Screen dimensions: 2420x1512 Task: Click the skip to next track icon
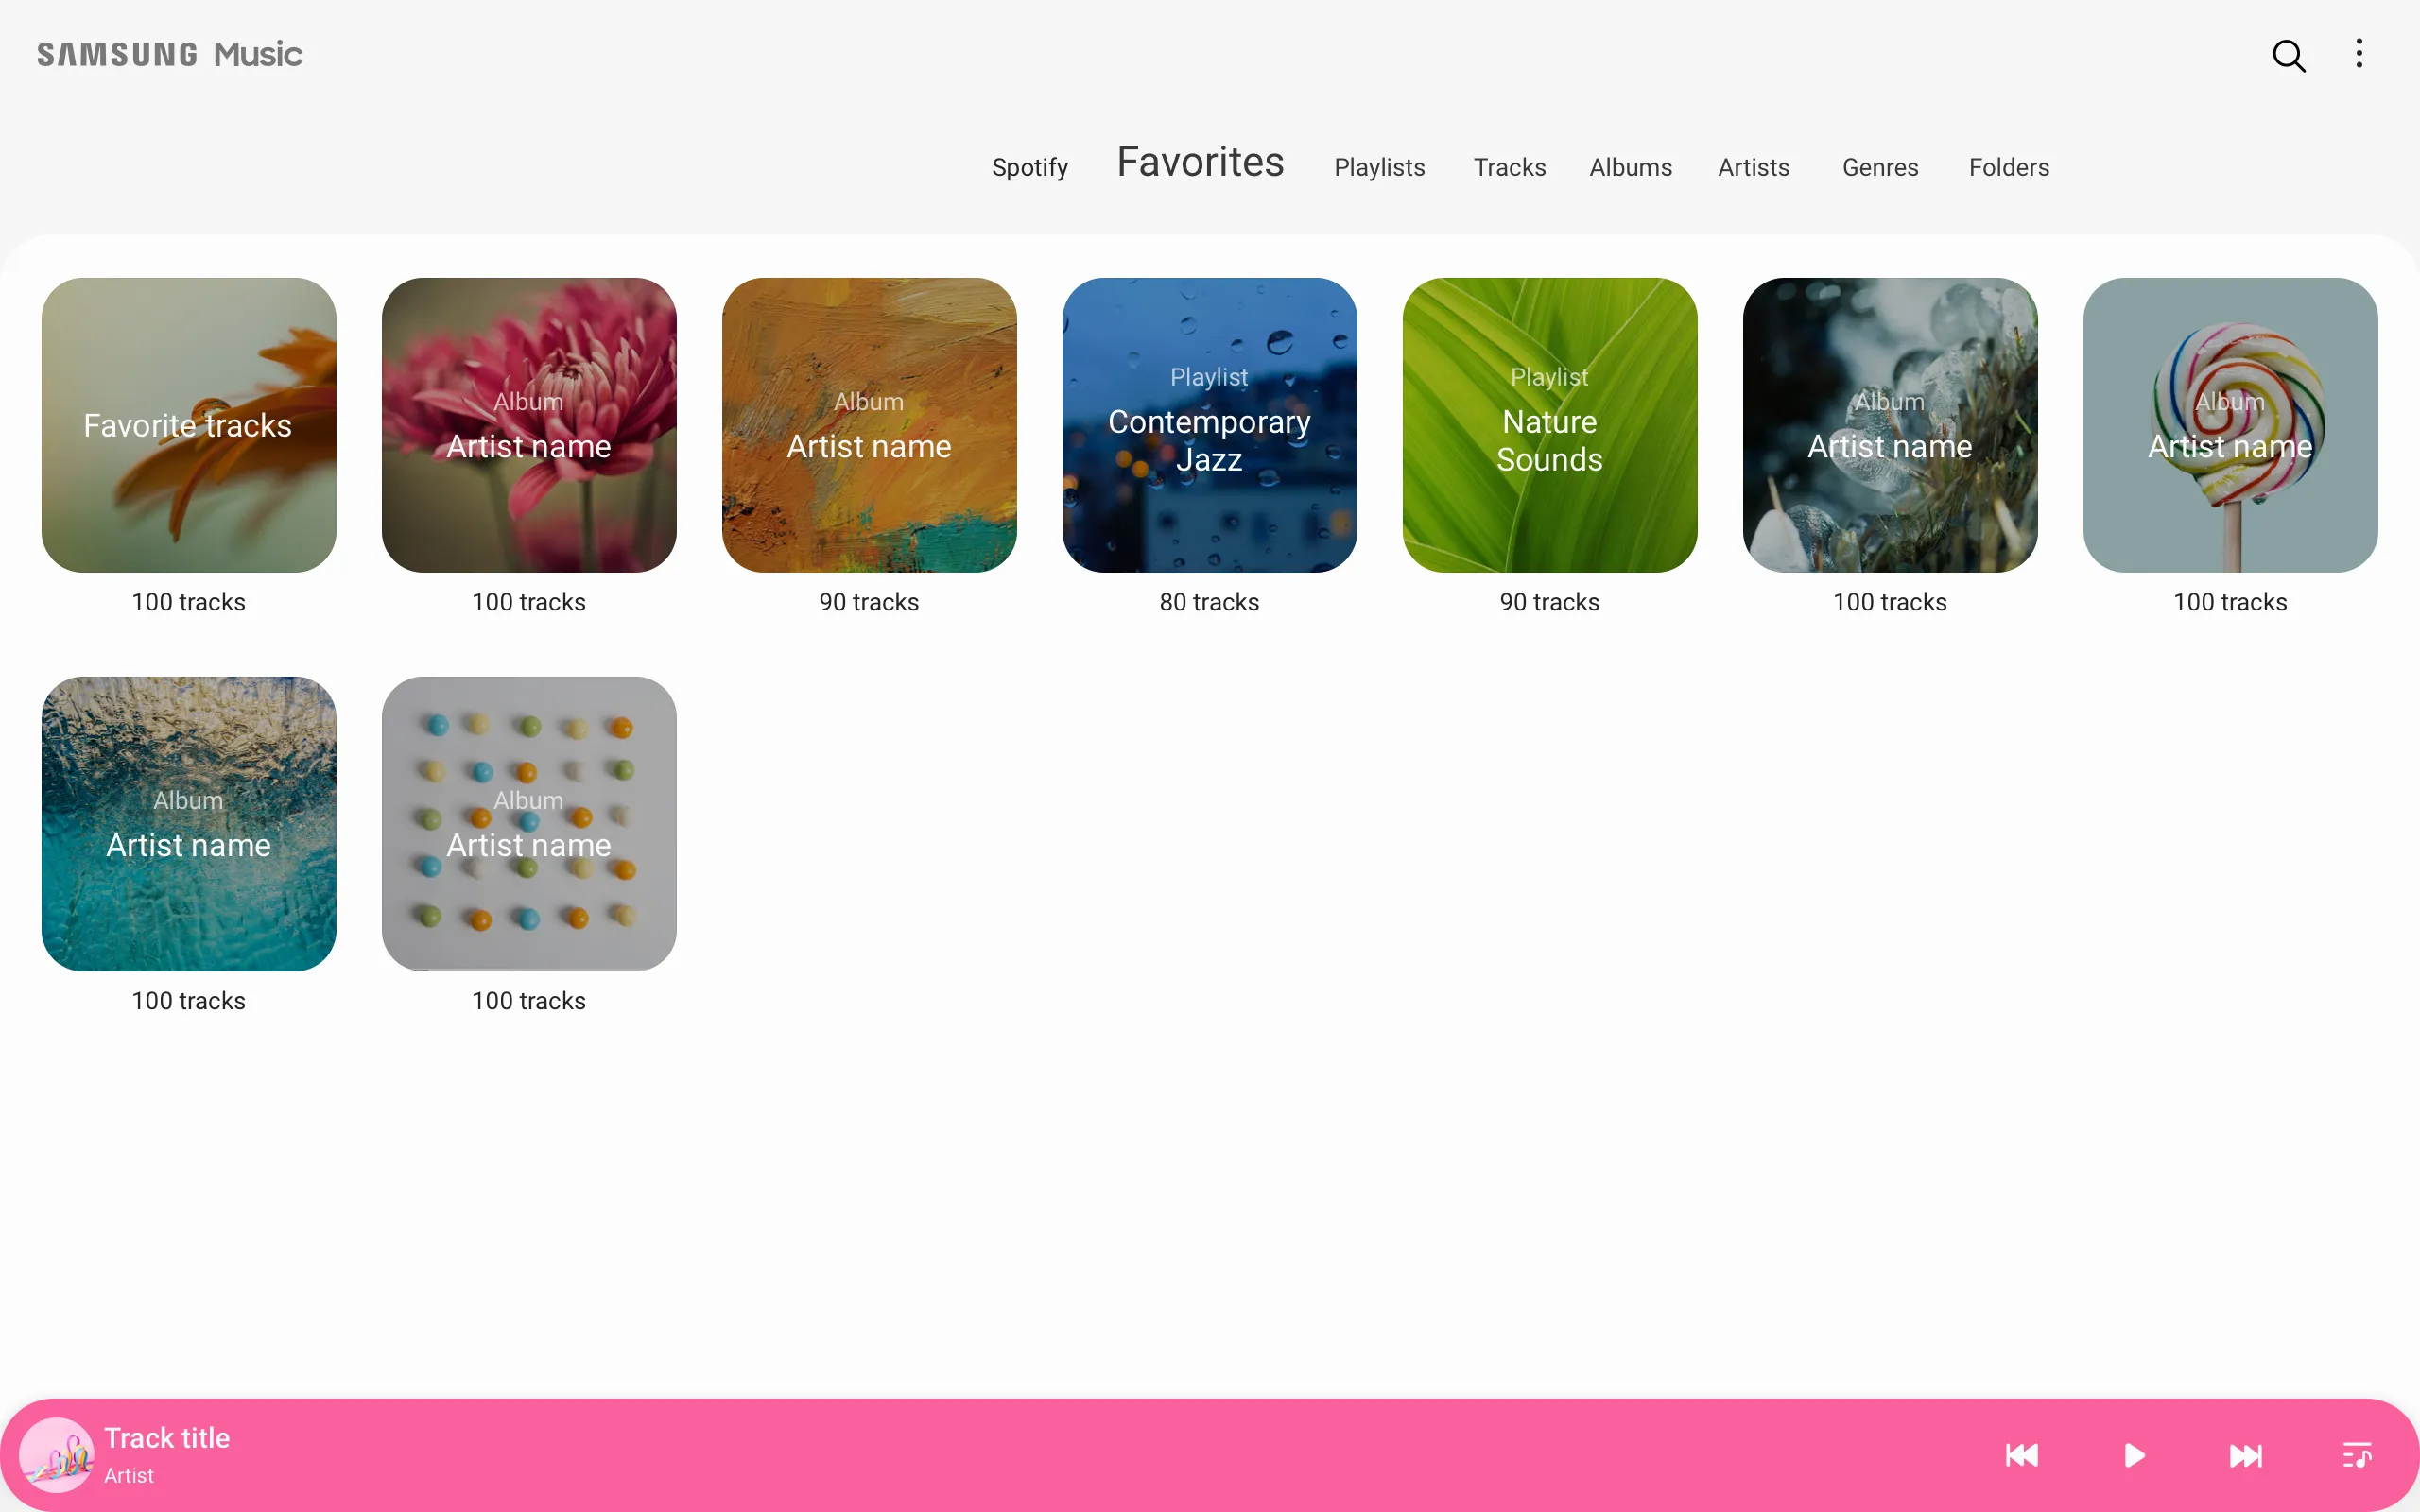point(2246,1454)
